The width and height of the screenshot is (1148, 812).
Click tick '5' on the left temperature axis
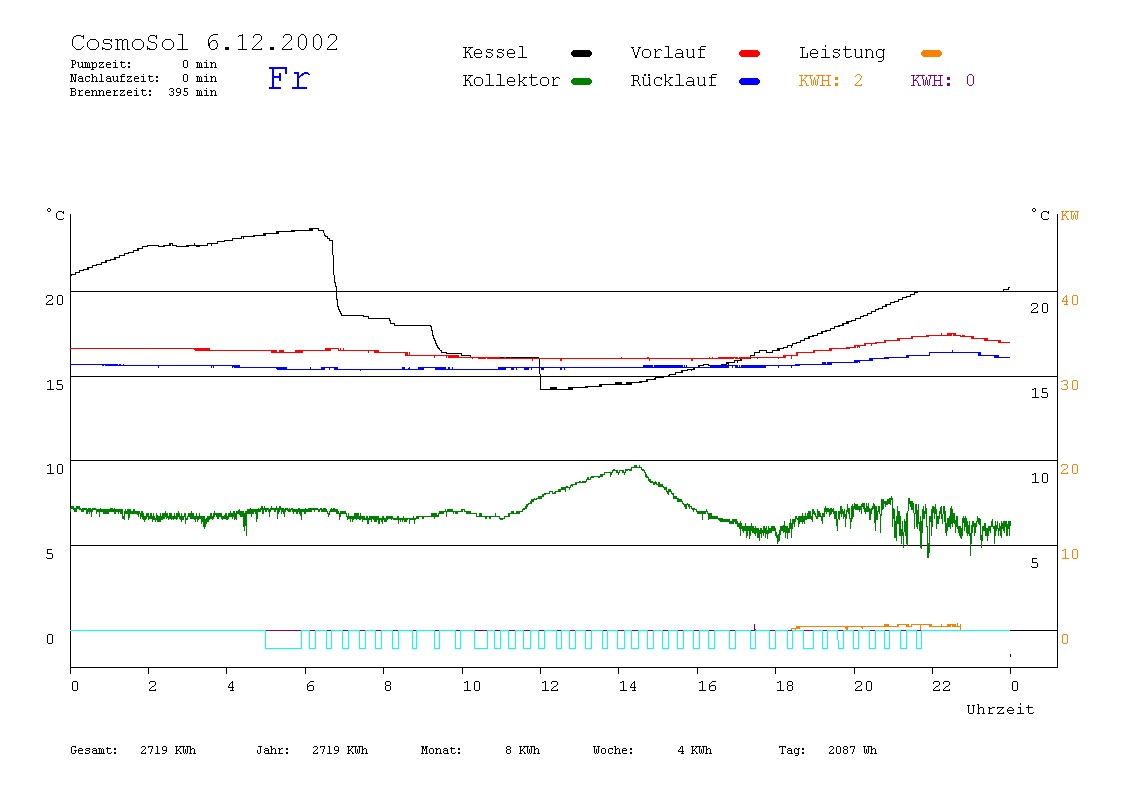50,554
